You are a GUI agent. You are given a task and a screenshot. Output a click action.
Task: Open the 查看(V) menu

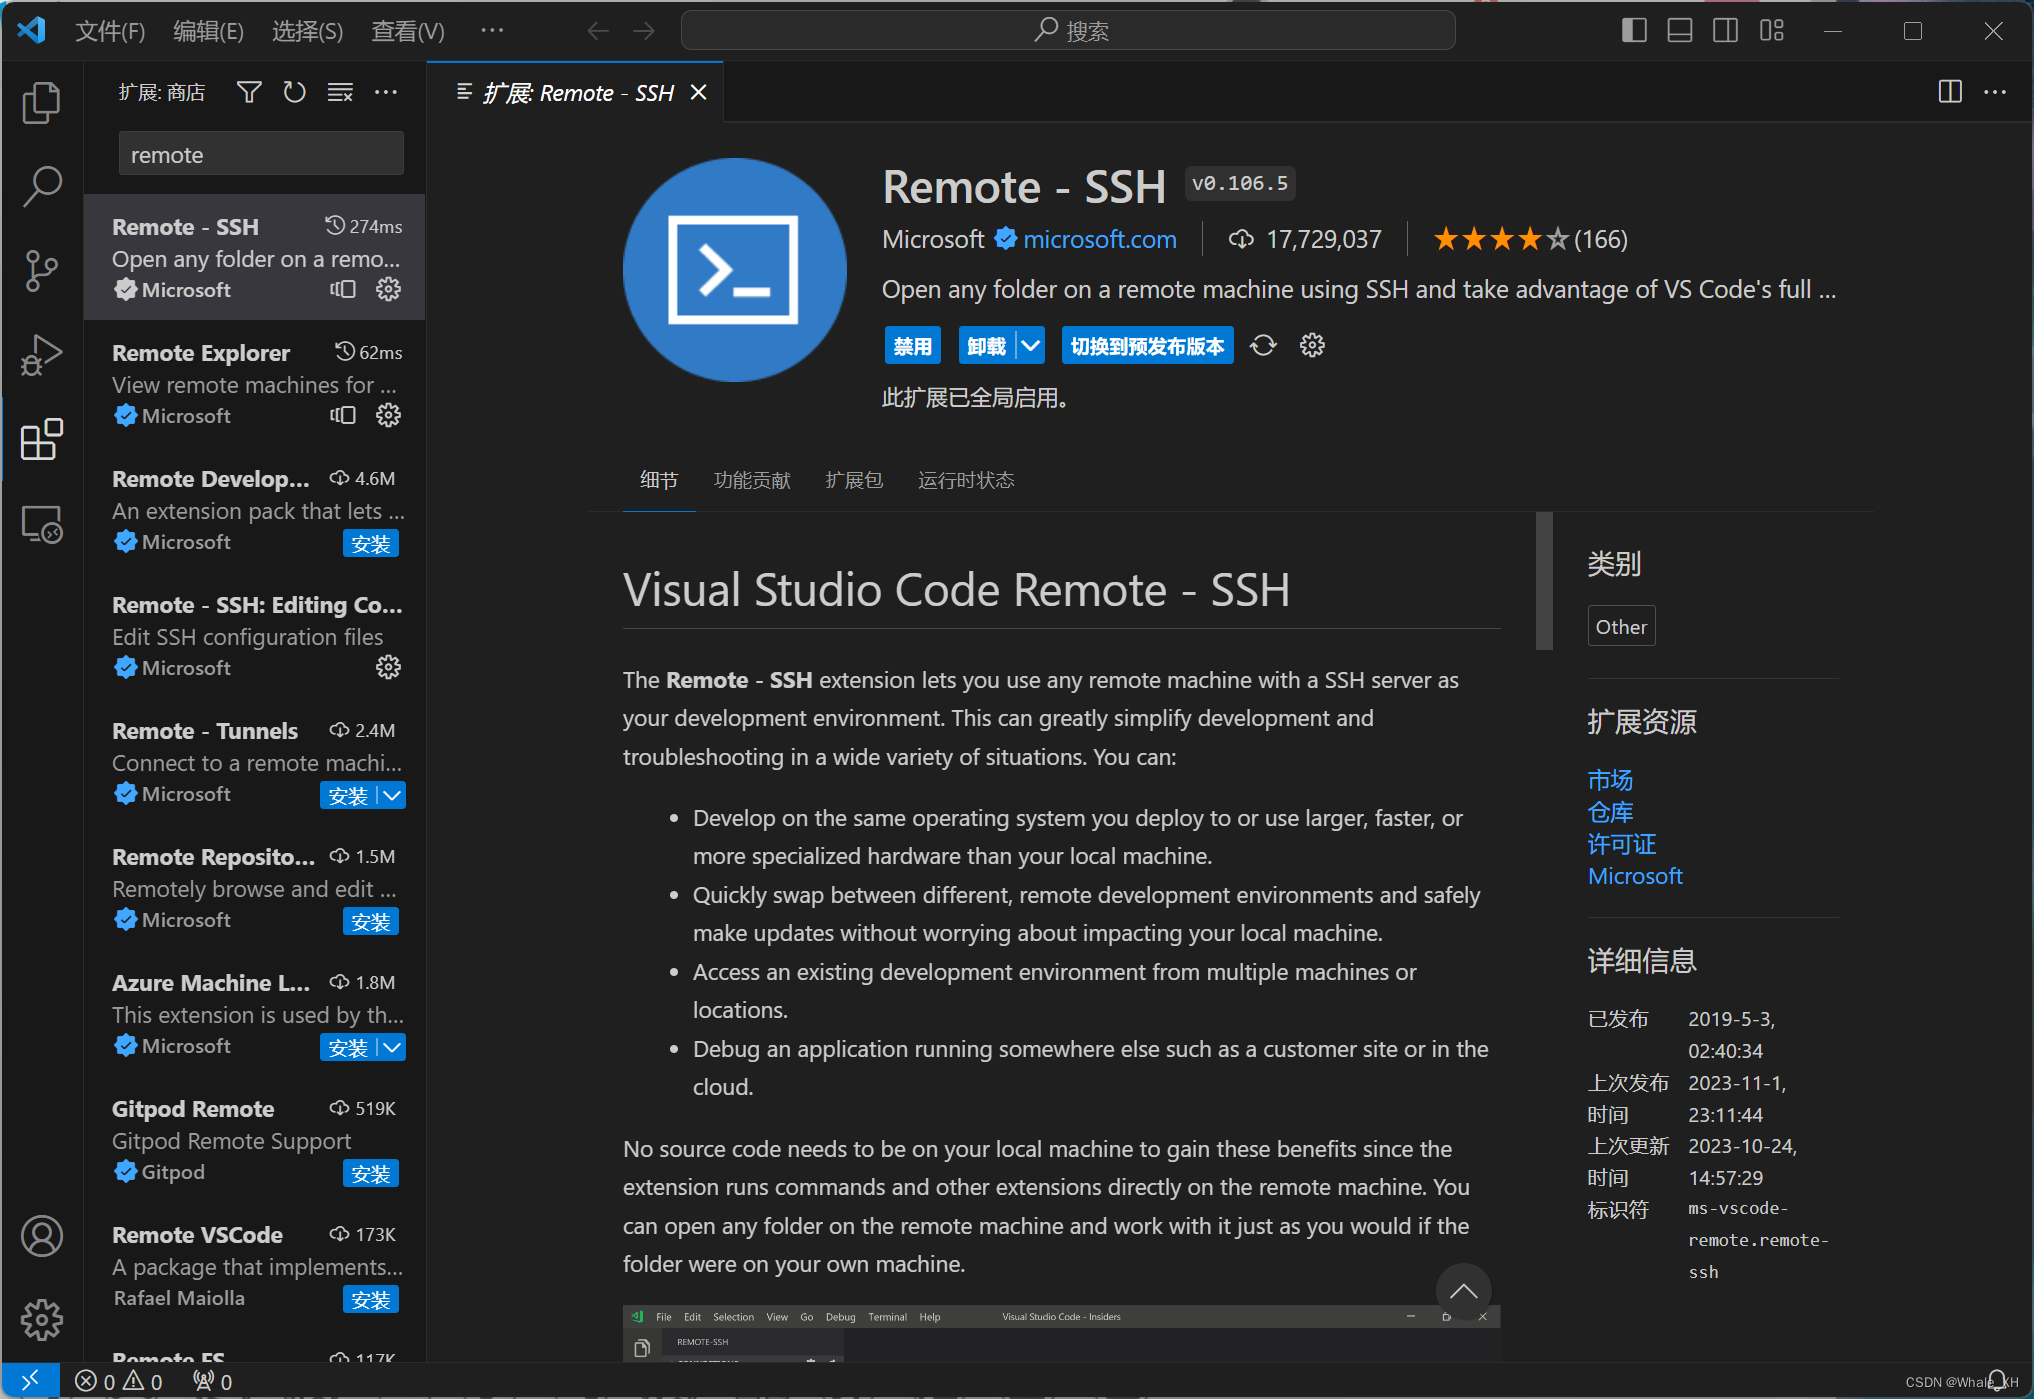click(x=406, y=31)
